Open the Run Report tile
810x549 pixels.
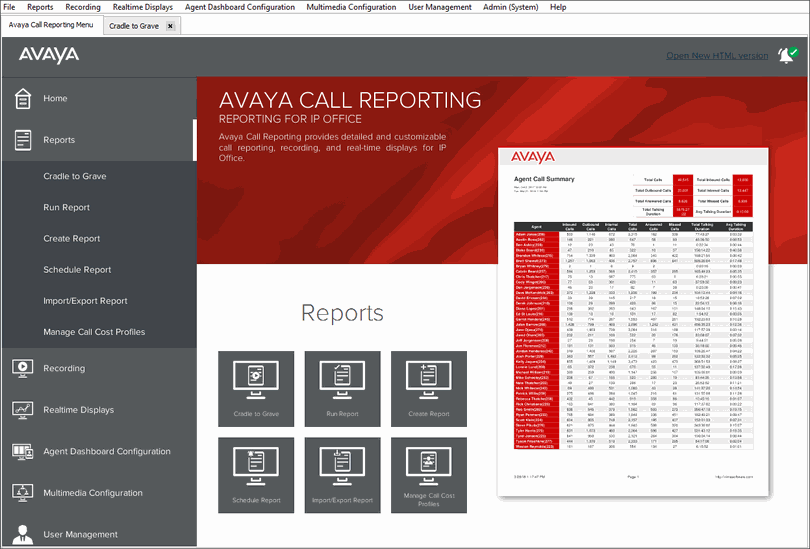point(342,389)
